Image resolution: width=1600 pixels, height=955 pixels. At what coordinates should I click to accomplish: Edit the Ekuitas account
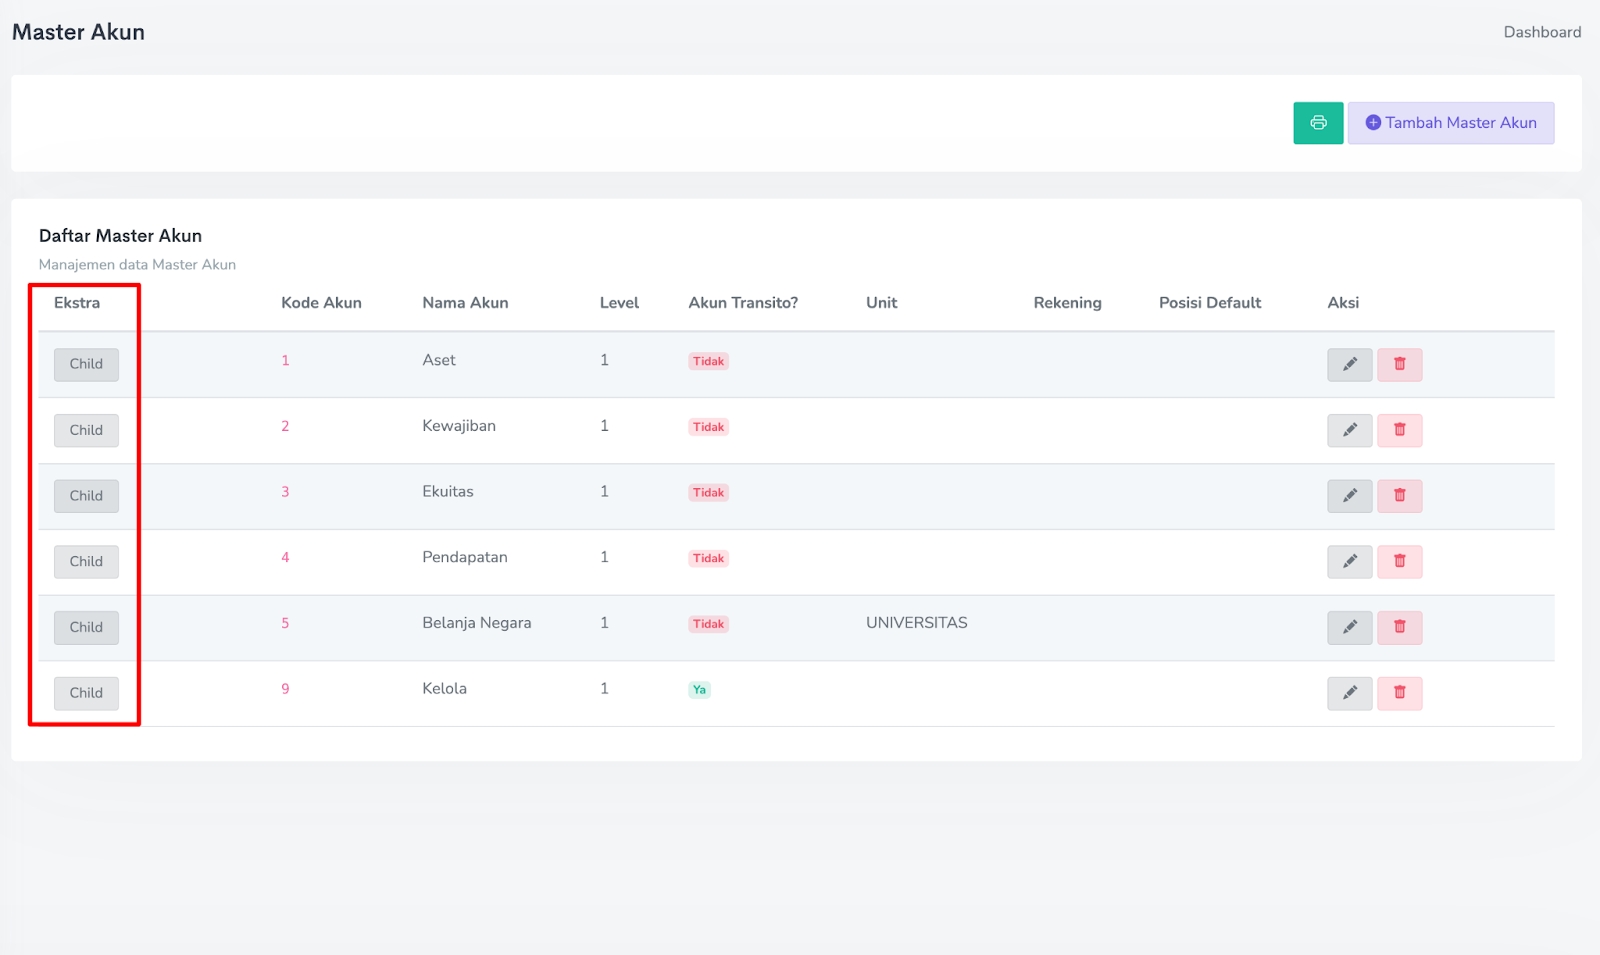(x=1349, y=496)
